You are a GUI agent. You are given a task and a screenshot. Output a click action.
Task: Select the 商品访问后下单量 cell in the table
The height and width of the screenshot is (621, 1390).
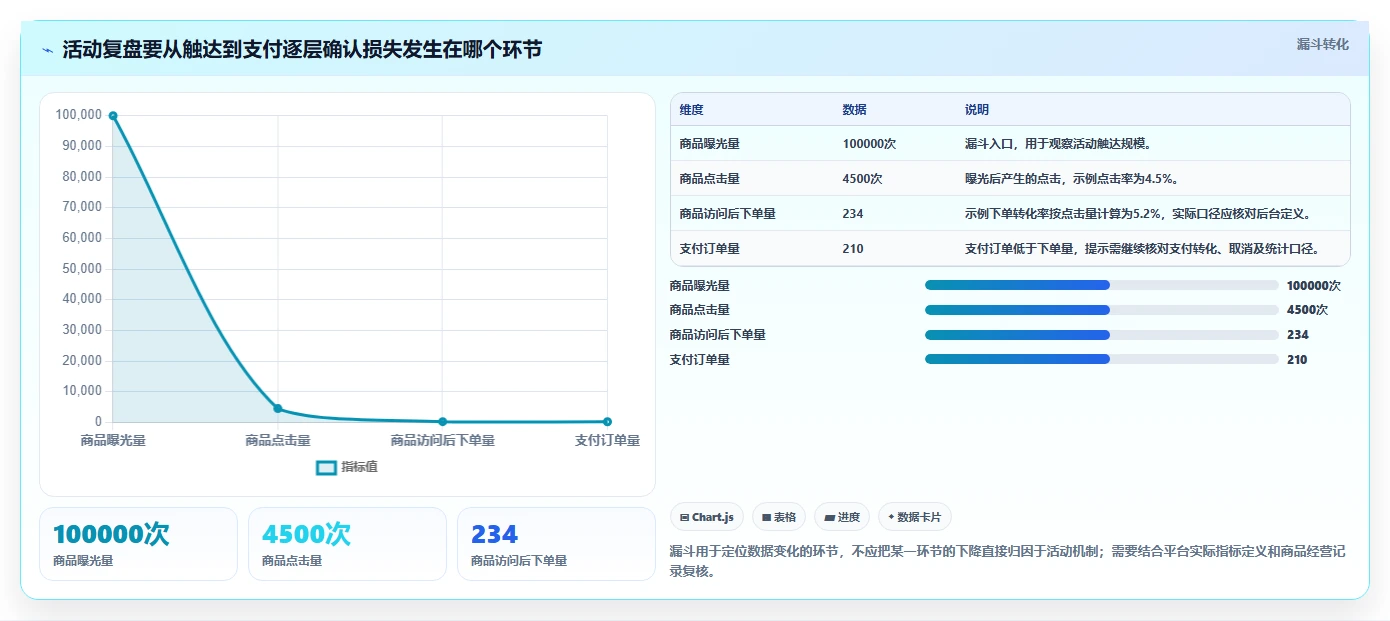[727, 214]
